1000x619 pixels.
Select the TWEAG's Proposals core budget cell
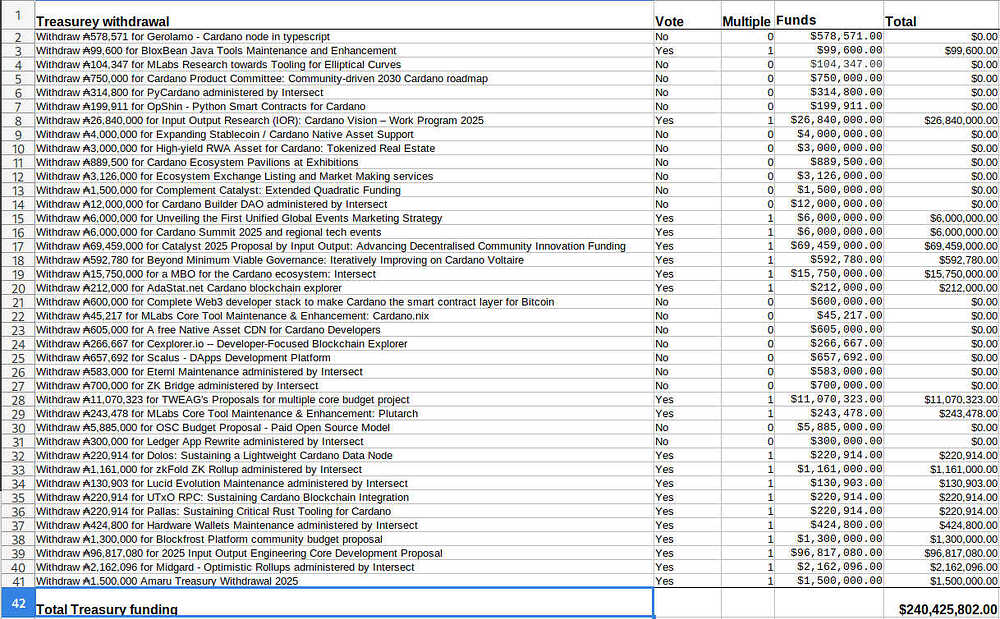[344, 400]
